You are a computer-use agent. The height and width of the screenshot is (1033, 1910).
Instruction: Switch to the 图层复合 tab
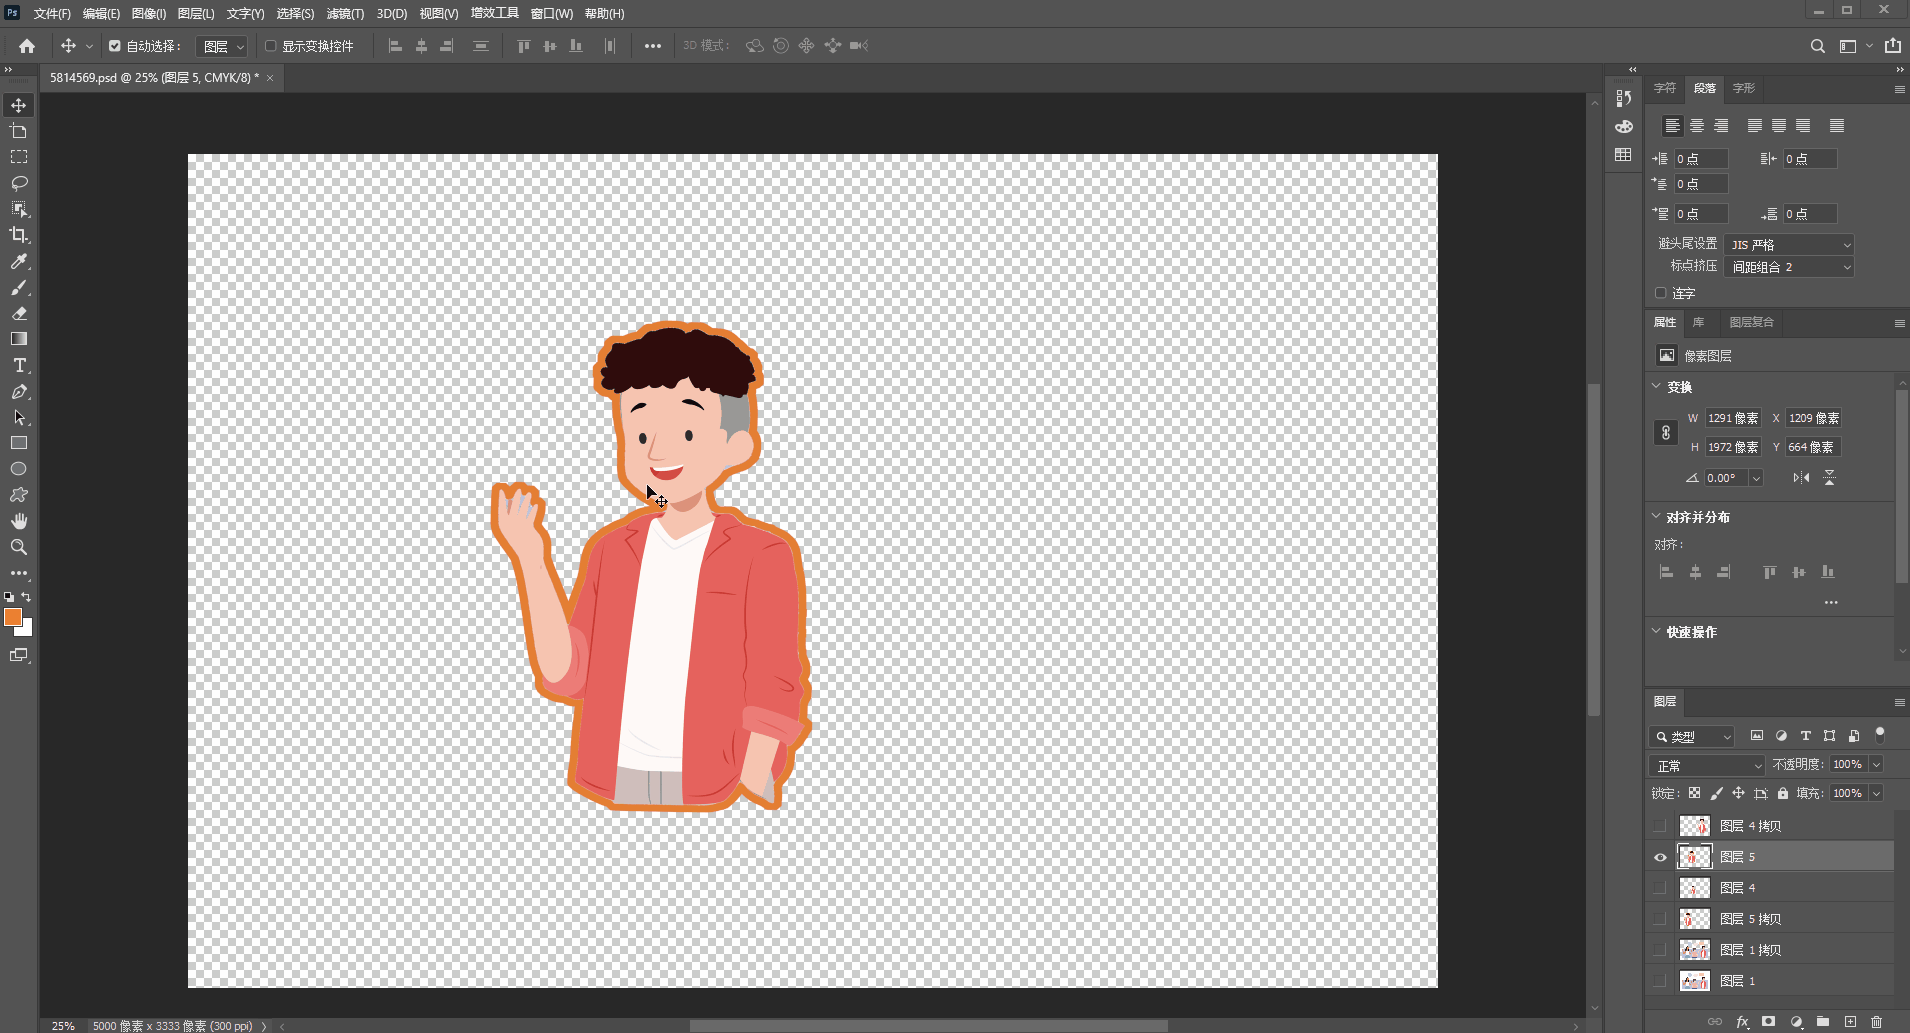pyautogui.click(x=1752, y=322)
